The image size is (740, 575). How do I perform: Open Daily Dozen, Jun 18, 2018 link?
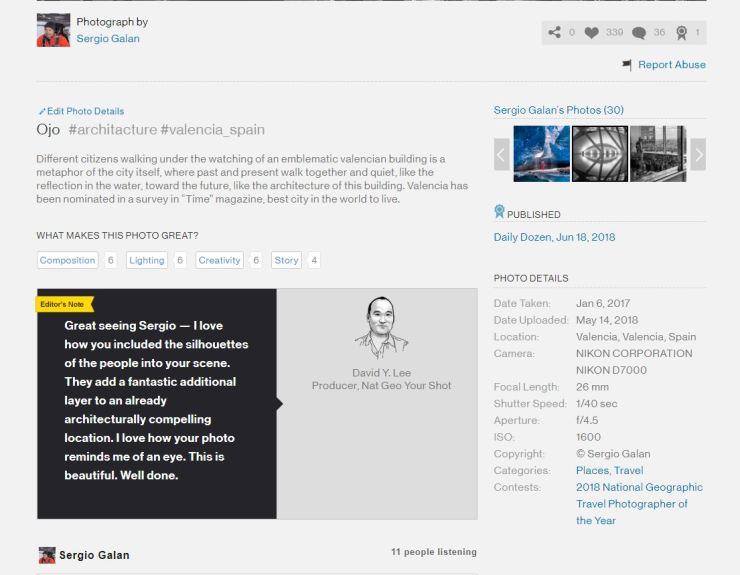point(554,237)
